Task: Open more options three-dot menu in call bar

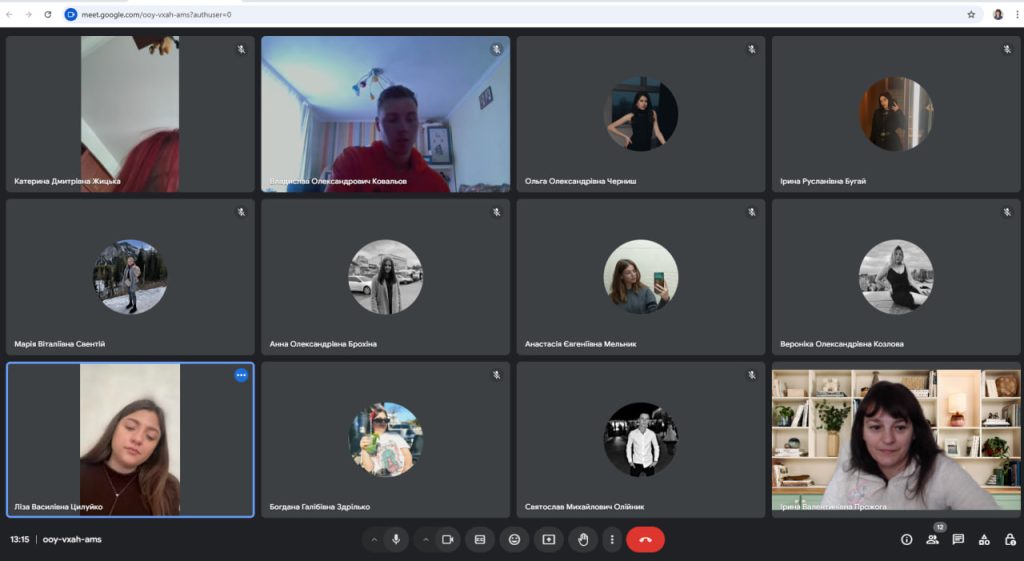Action: 611,539
